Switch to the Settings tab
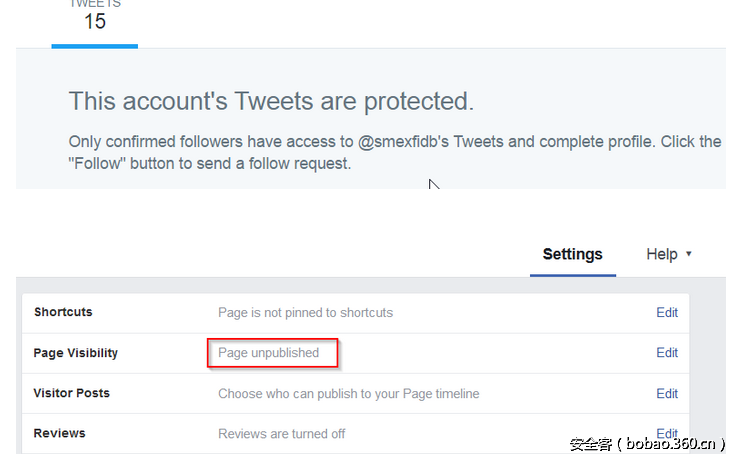 [x=572, y=254]
